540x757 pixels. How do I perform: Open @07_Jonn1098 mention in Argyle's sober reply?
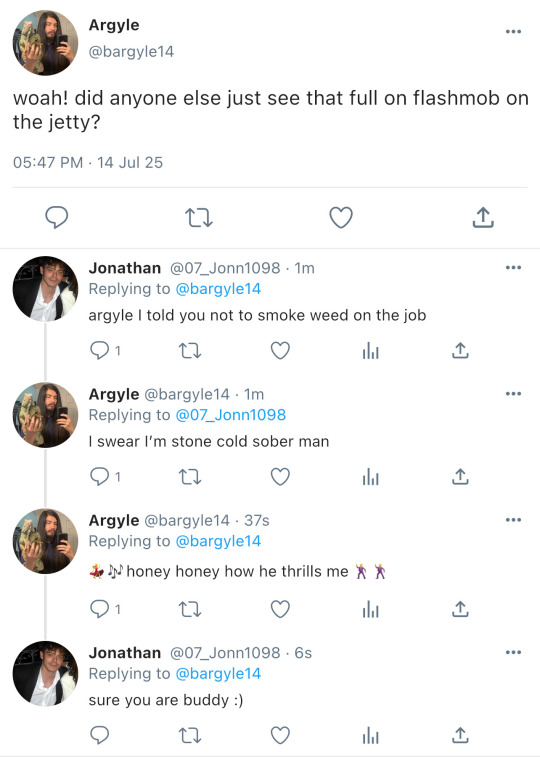coord(231,415)
